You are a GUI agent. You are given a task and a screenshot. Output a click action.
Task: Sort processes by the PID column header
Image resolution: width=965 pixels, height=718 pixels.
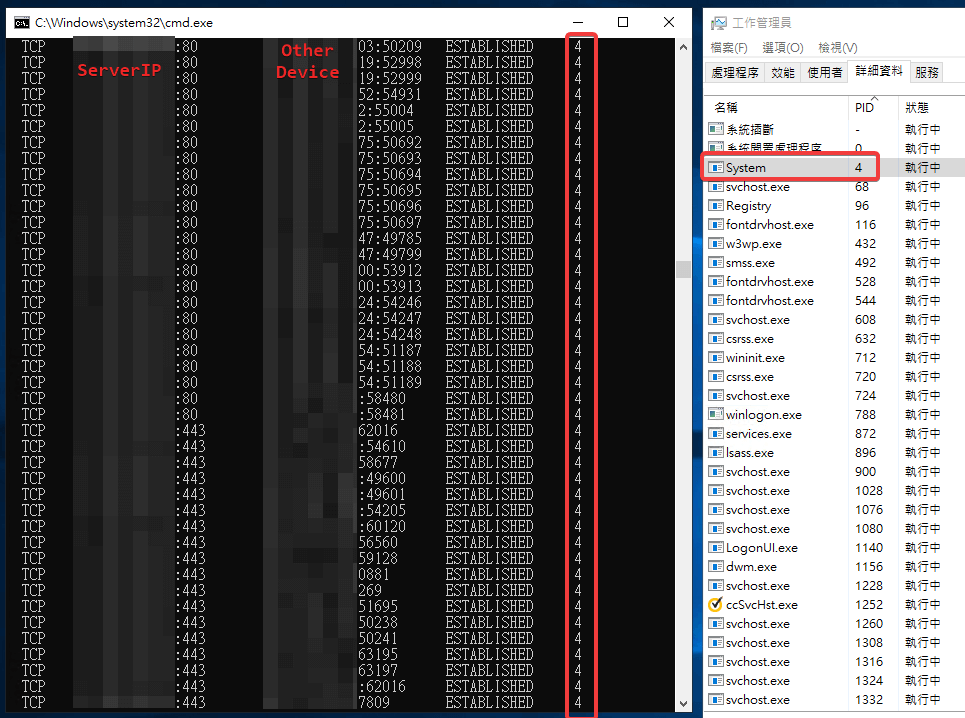click(864, 107)
